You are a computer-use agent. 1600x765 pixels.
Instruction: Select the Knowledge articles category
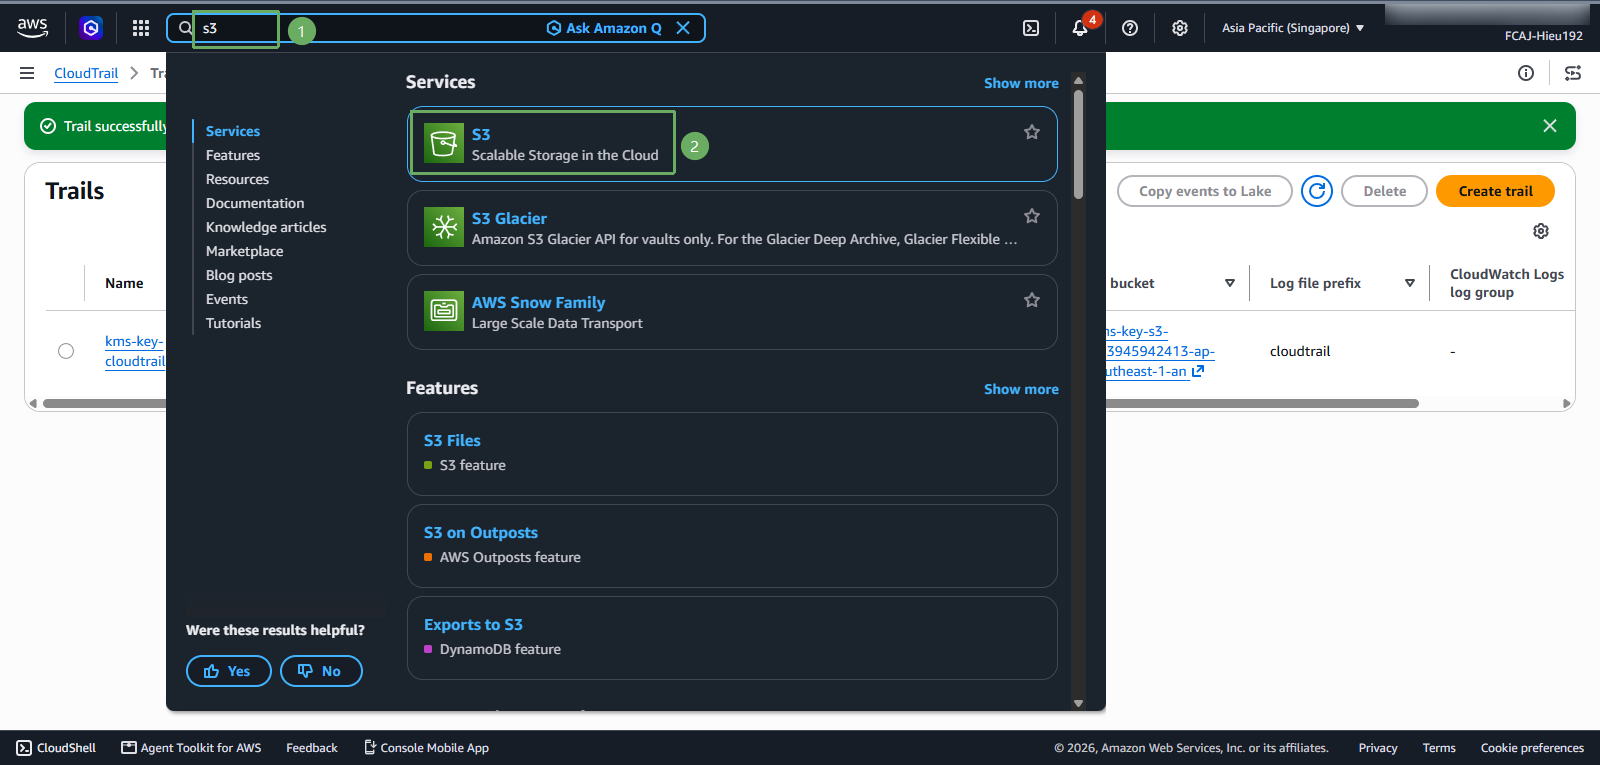click(266, 227)
